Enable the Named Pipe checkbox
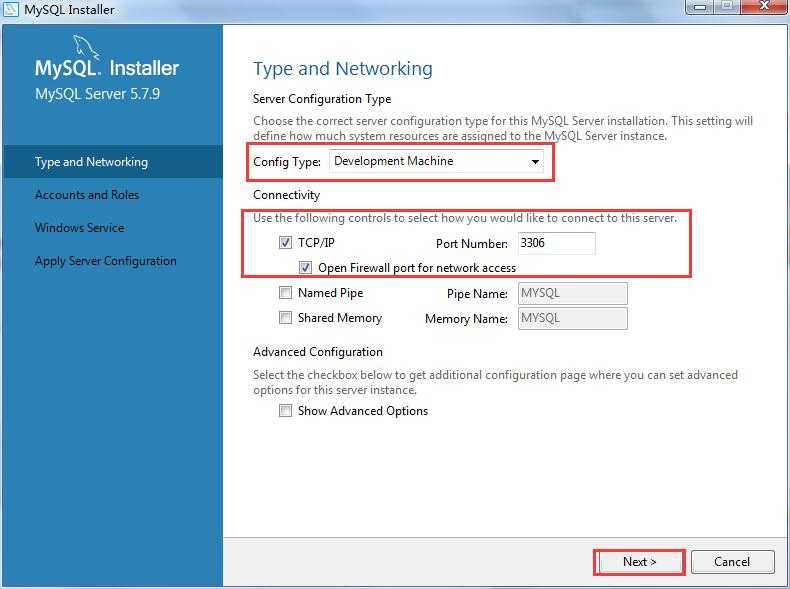This screenshot has height=589, width=790. (285, 293)
